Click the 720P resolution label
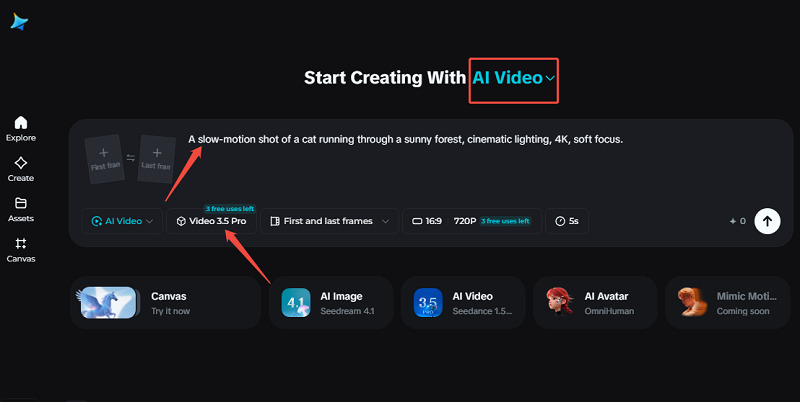This screenshot has height=402, width=800. [465, 221]
